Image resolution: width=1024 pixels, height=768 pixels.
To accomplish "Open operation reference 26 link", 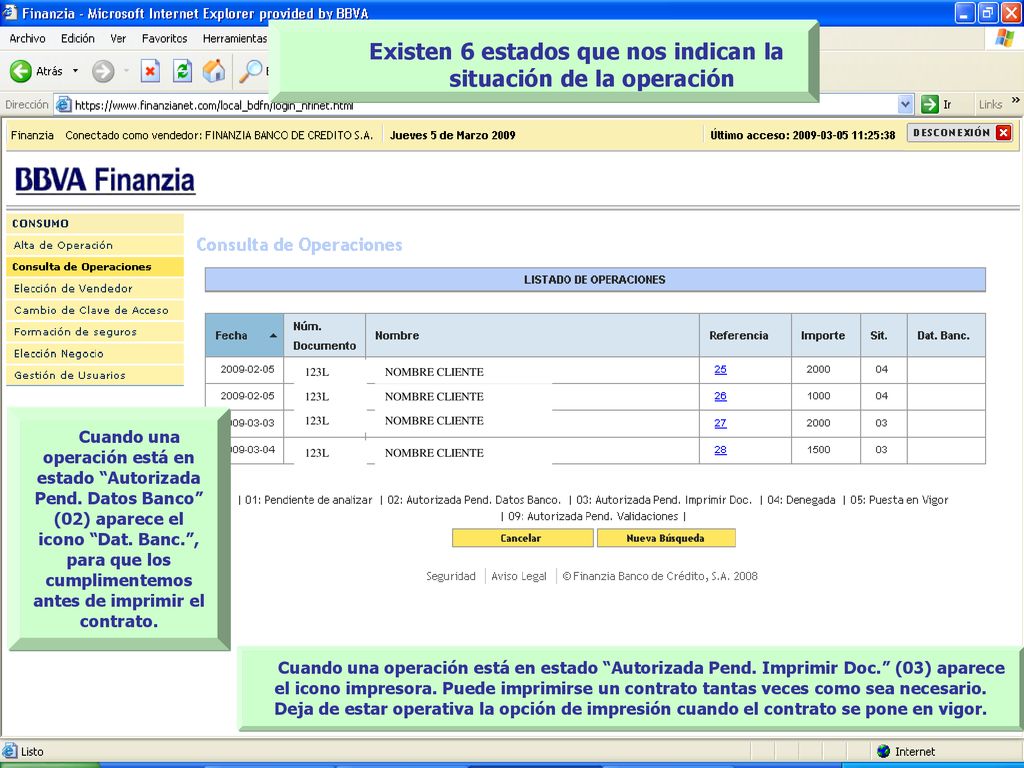I will (720, 396).
